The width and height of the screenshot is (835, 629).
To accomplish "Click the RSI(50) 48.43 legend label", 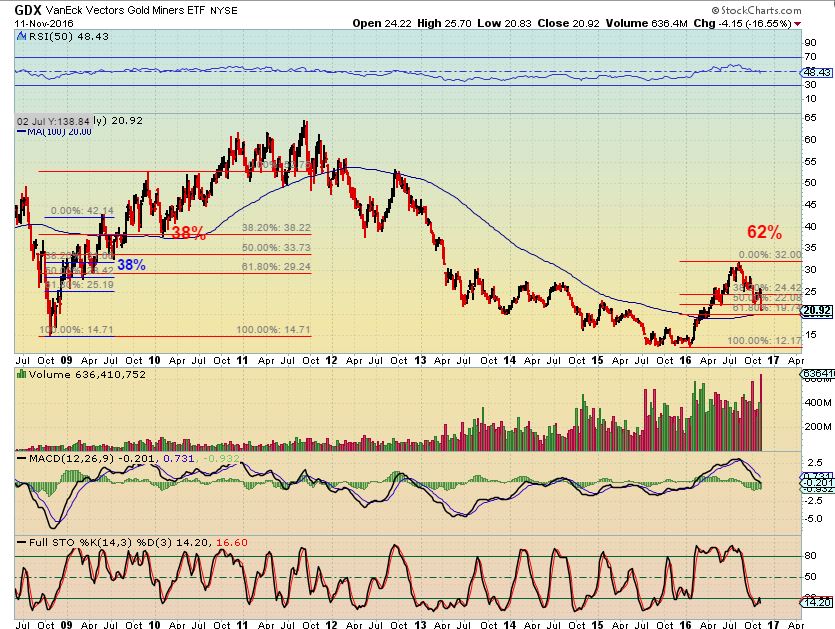I will tap(69, 36).
